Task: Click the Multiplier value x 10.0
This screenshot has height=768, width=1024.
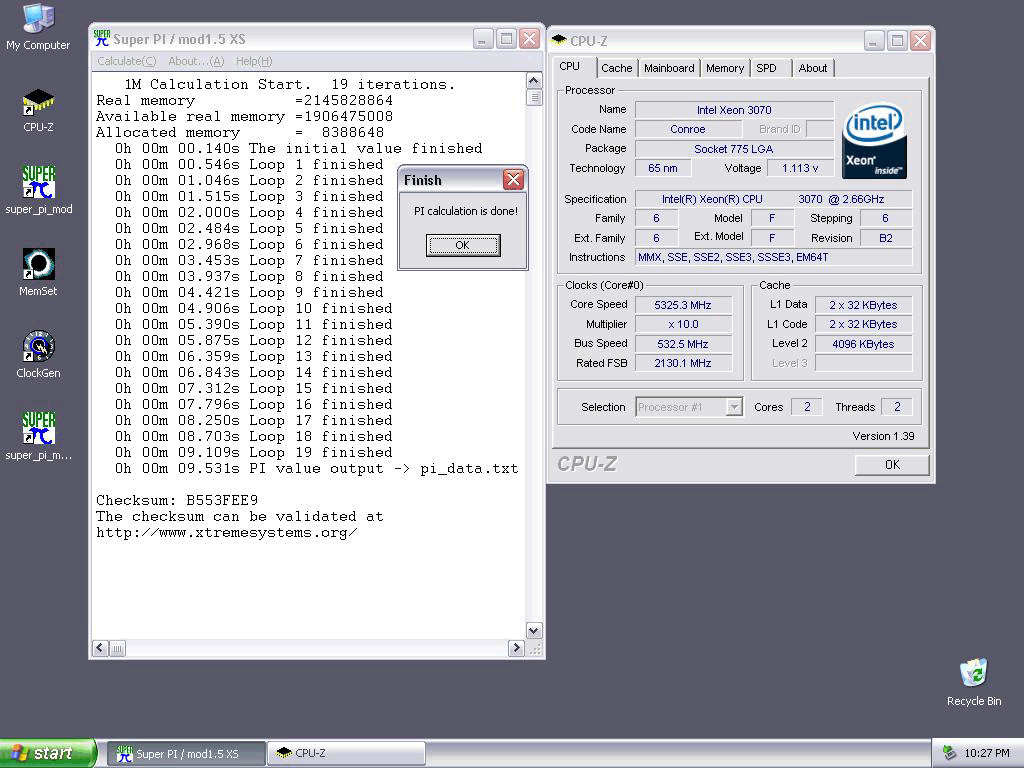Action: (x=683, y=324)
